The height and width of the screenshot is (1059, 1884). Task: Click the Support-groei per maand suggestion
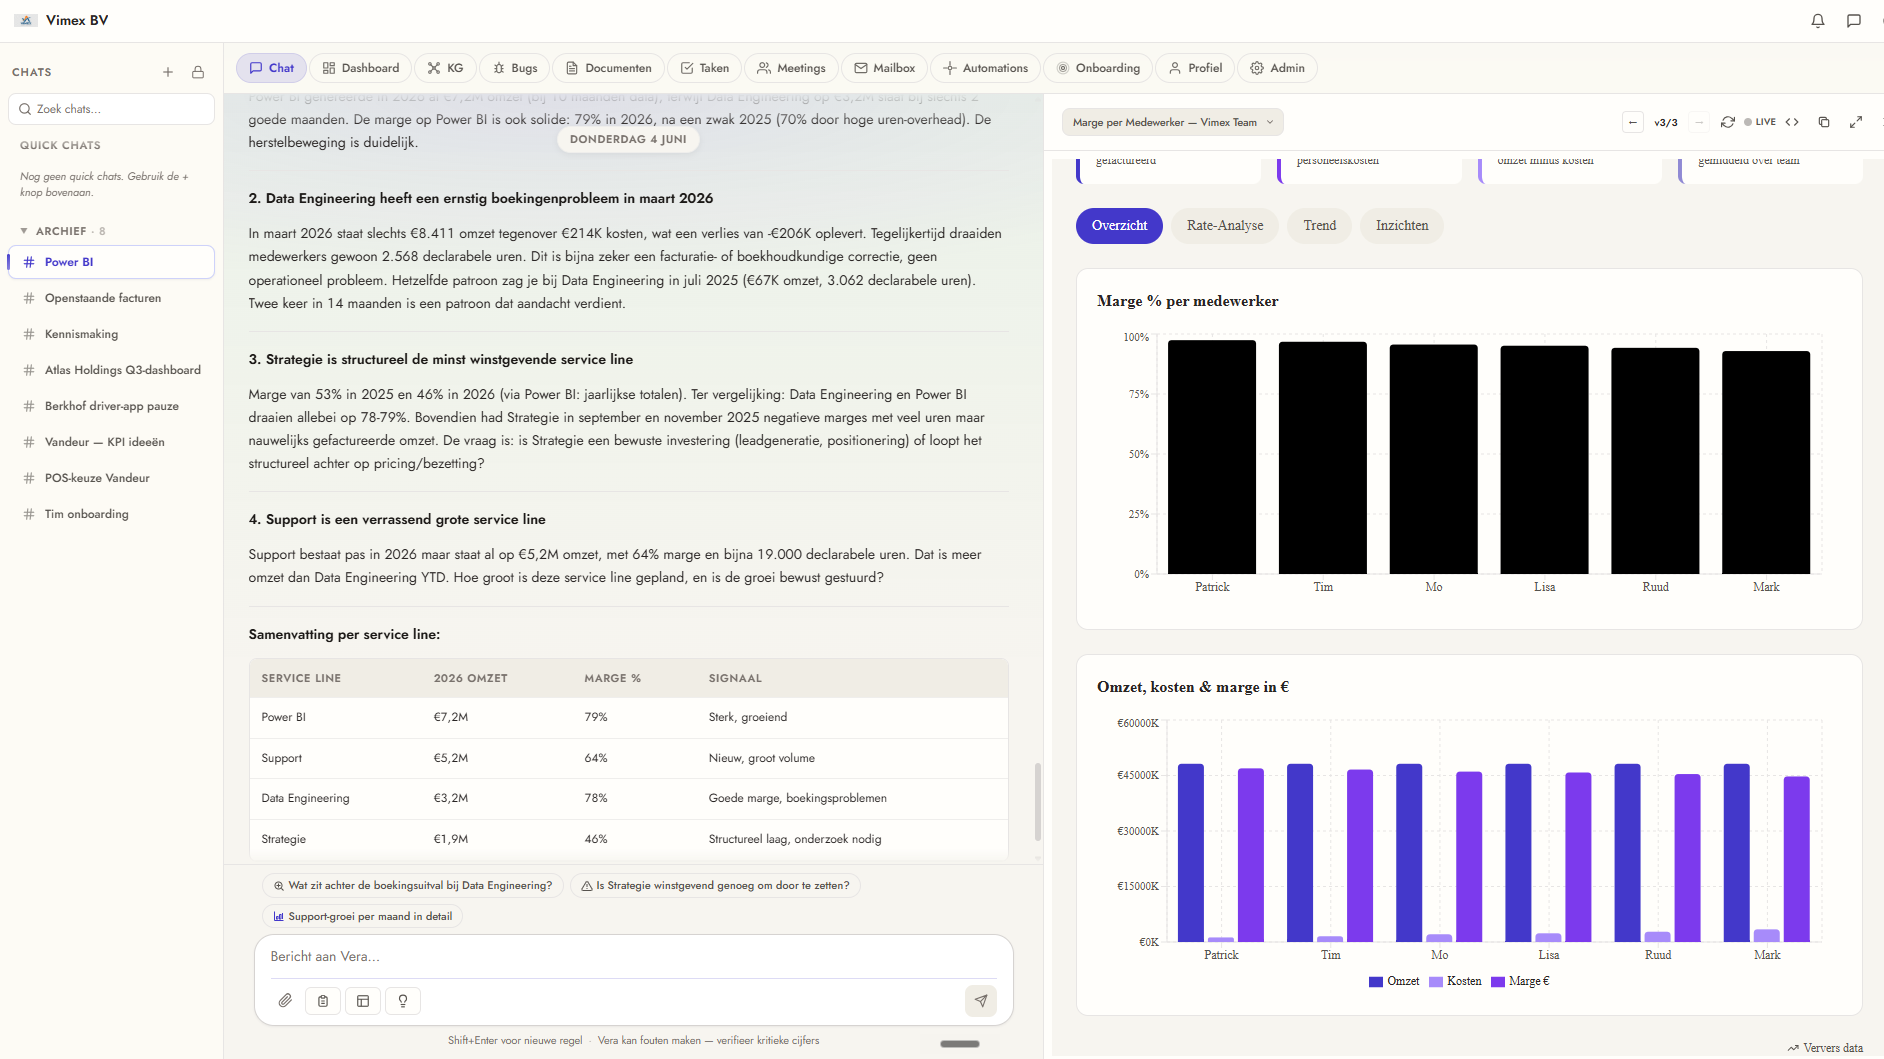pos(363,917)
